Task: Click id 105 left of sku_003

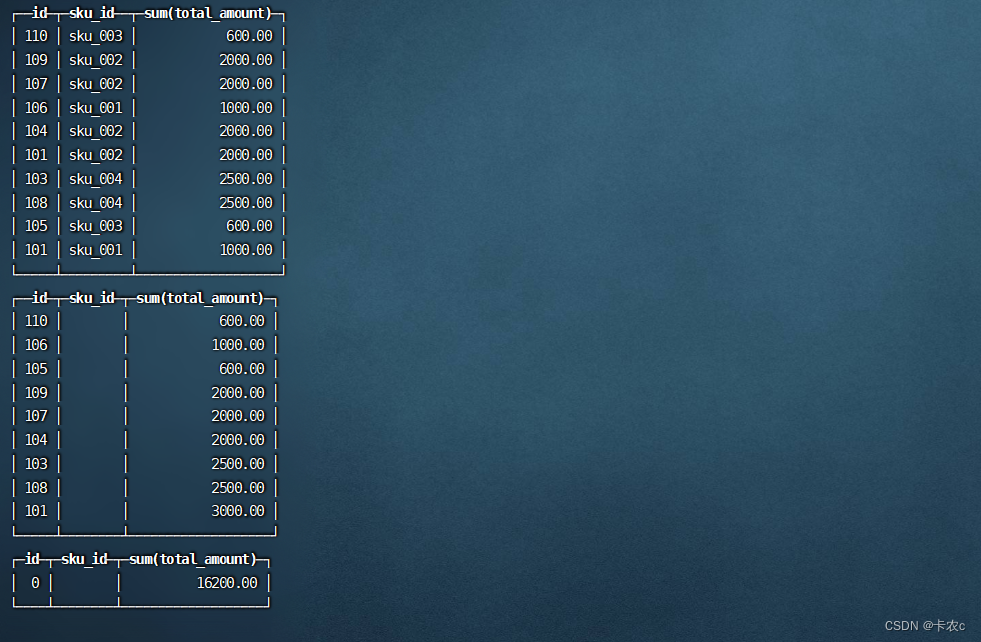Action: pyautogui.click(x=36, y=227)
